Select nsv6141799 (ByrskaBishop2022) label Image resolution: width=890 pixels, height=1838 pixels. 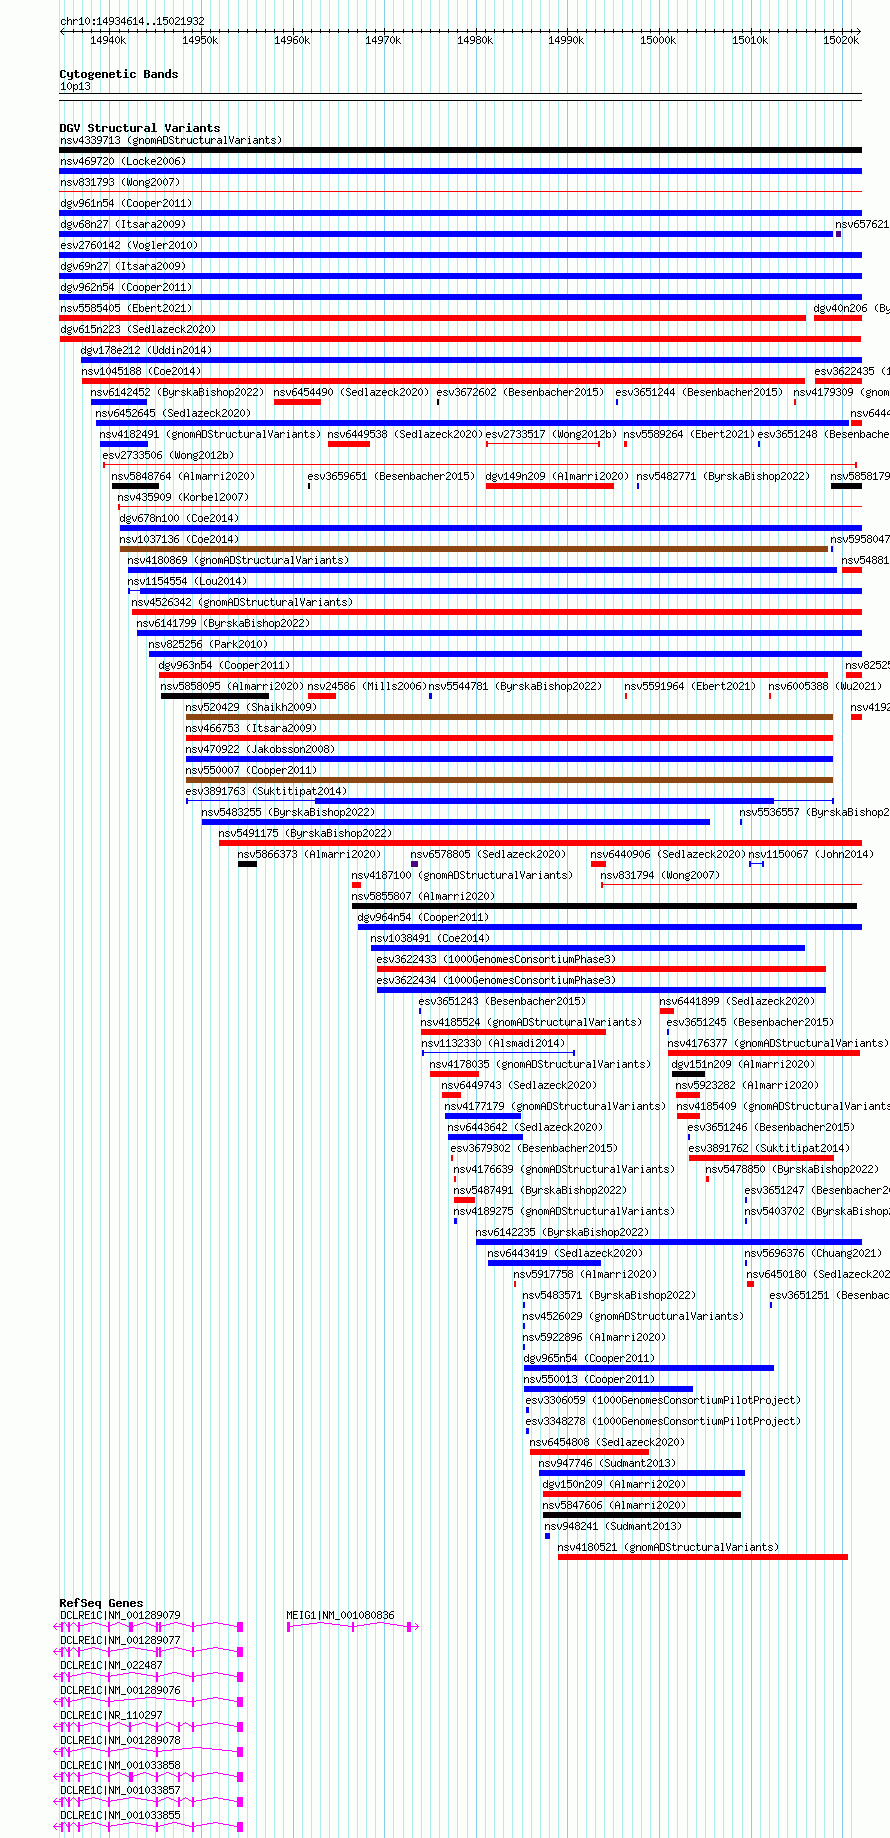pos(223,623)
